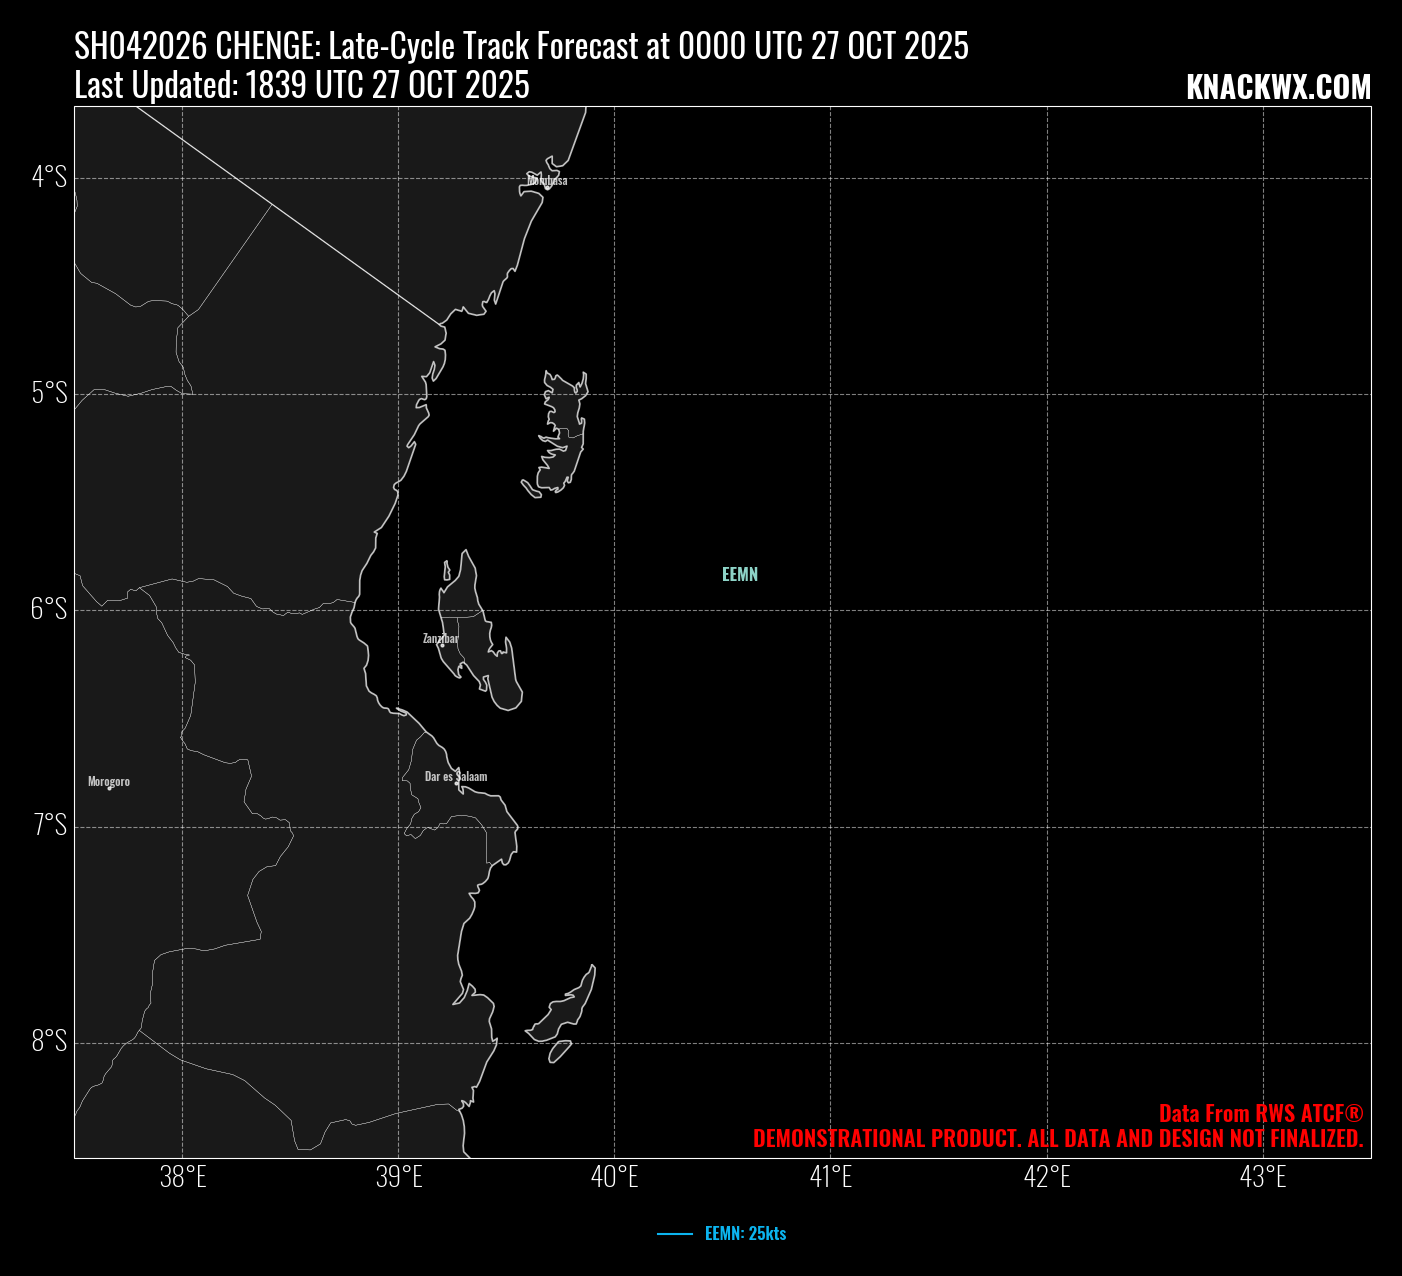Image resolution: width=1402 pixels, height=1276 pixels.
Task: Click the 6°S latitude axis label
Action: 50,609
